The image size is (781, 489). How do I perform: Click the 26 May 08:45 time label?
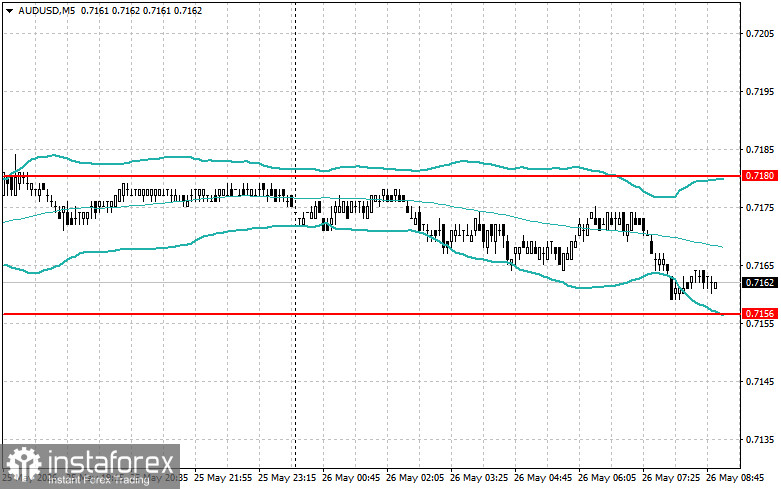[735, 478]
